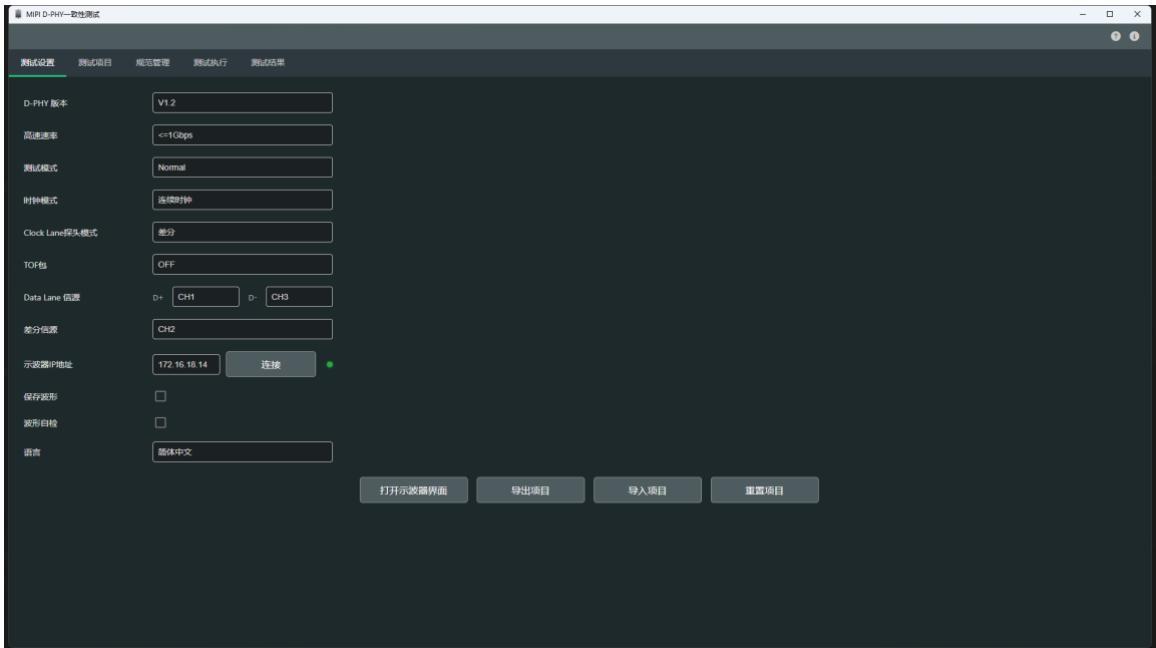The width and height of the screenshot is (1156, 648).
Task: Click the TOF包 label
Action: click(x=35, y=265)
